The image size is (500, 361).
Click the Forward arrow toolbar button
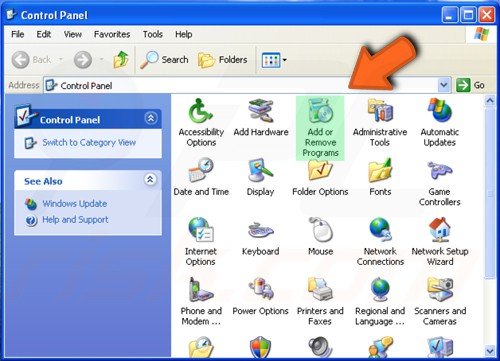(82, 60)
